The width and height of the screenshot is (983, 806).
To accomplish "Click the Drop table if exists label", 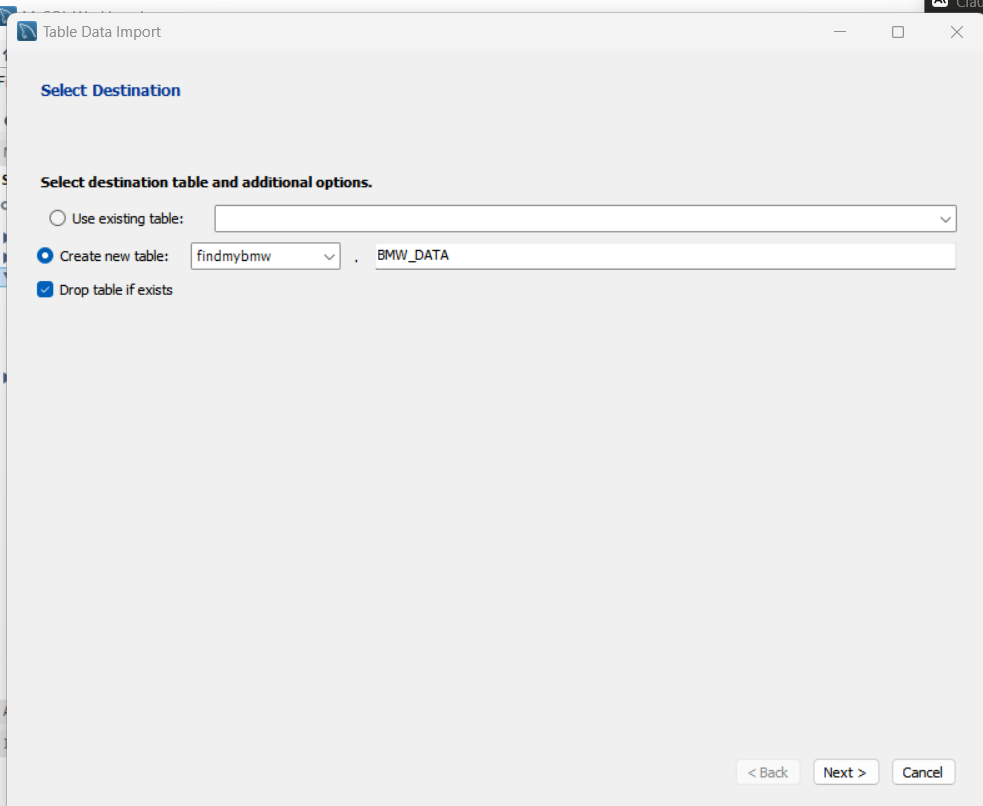I will (x=116, y=290).
